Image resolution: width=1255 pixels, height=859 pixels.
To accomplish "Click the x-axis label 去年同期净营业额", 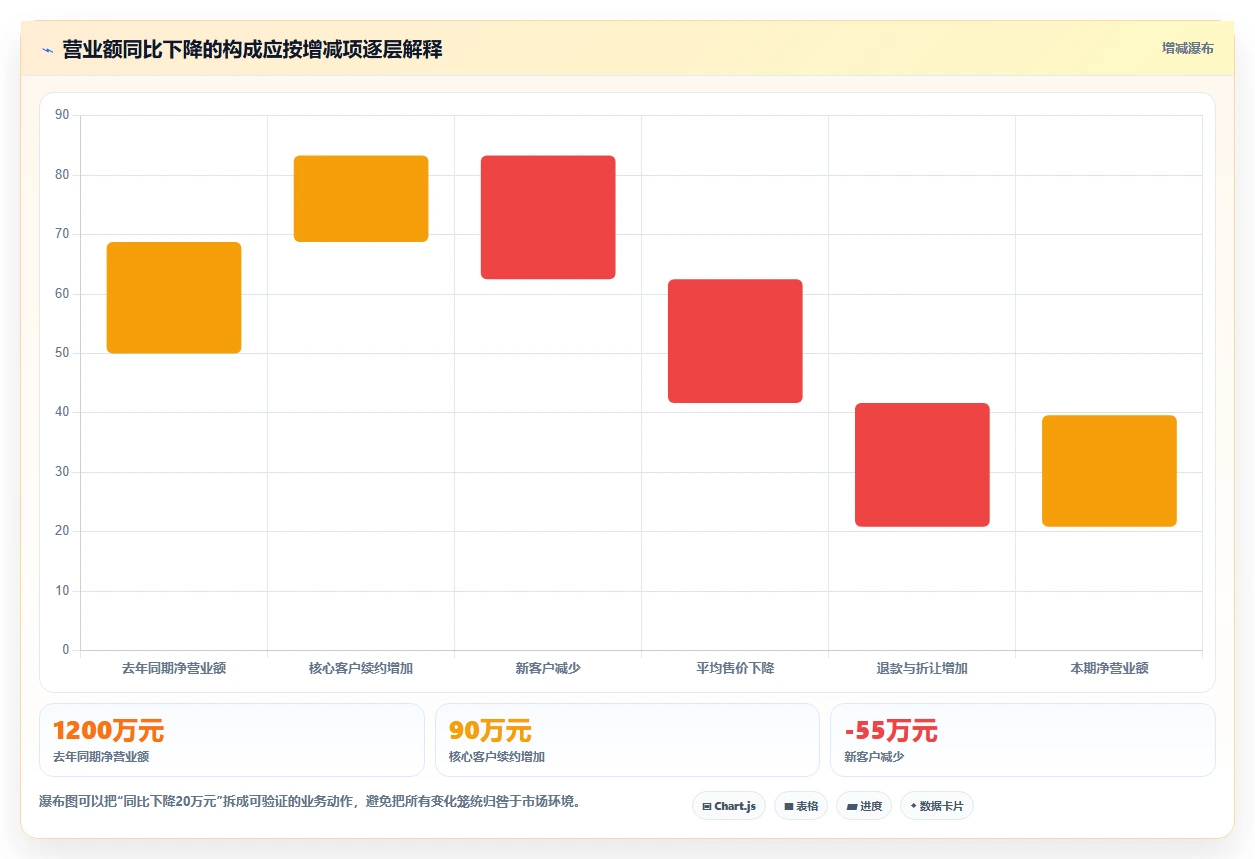I will (174, 668).
